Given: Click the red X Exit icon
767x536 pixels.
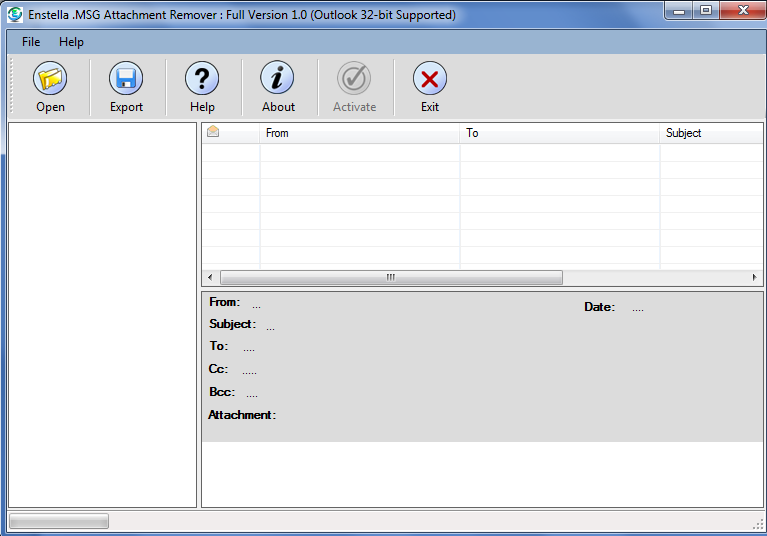Looking at the screenshot, I should [x=430, y=79].
